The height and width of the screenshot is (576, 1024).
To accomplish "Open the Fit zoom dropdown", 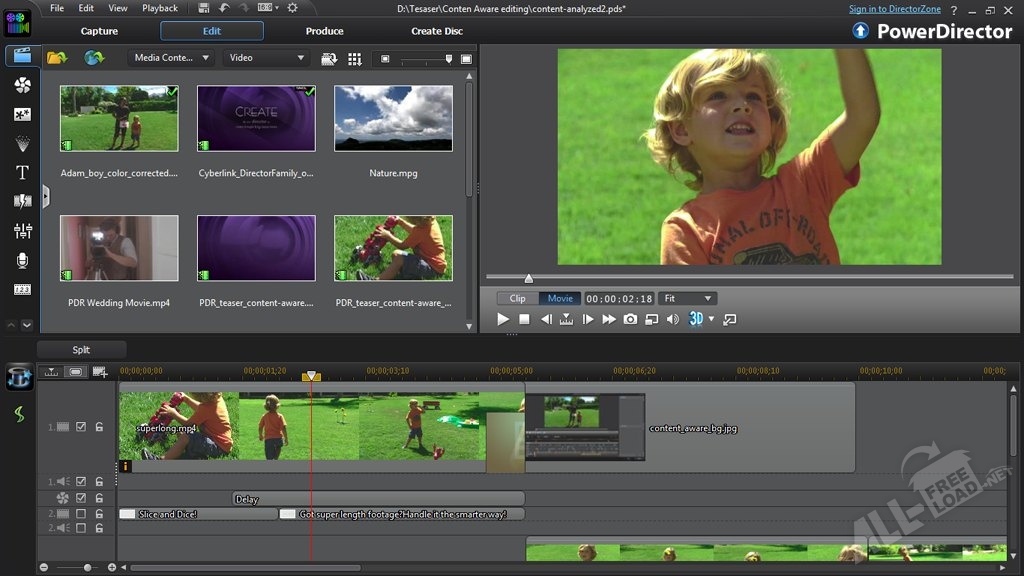I will click(x=689, y=298).
